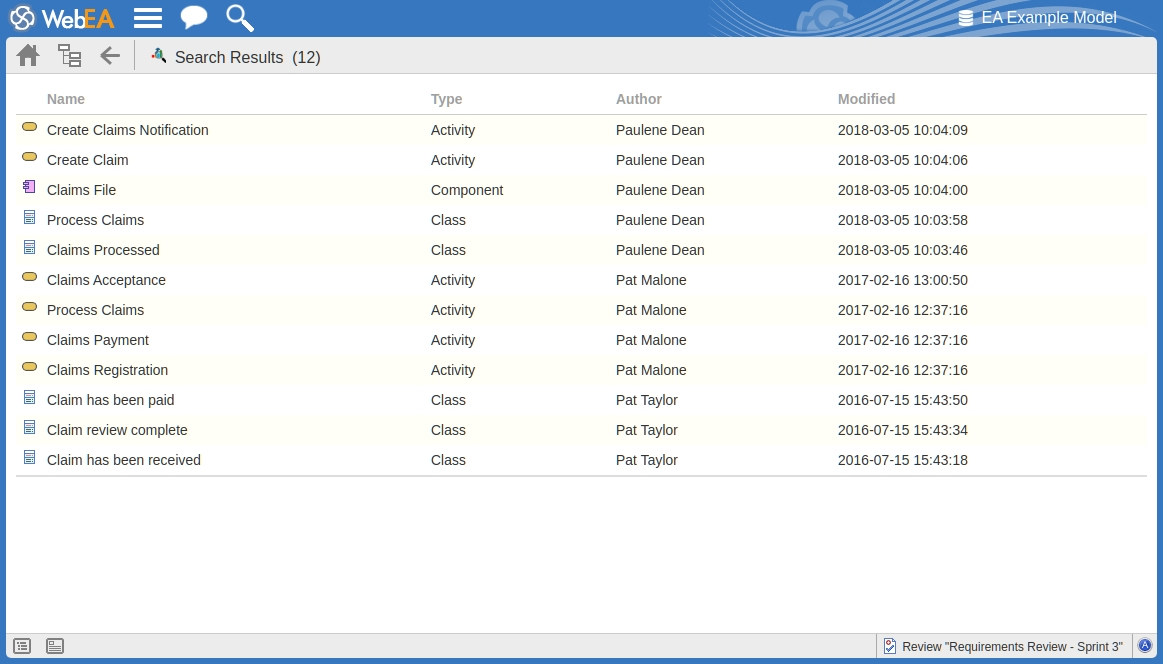Click the magnifying glass search icon
Image resolution: width=1163 pixels, height=664 pixels.
tap(240, 18)
